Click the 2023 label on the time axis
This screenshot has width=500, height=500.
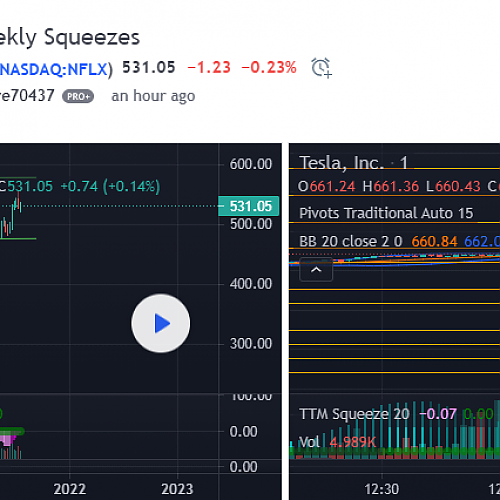[x=177, y=489]
